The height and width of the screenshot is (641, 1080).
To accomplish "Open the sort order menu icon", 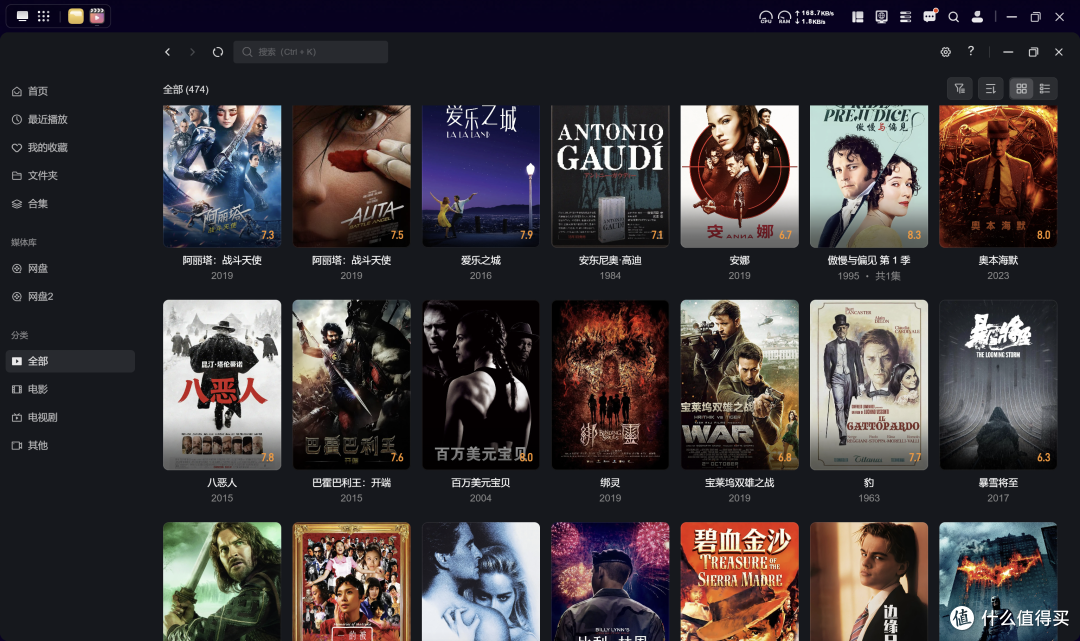I will [990, 89].
